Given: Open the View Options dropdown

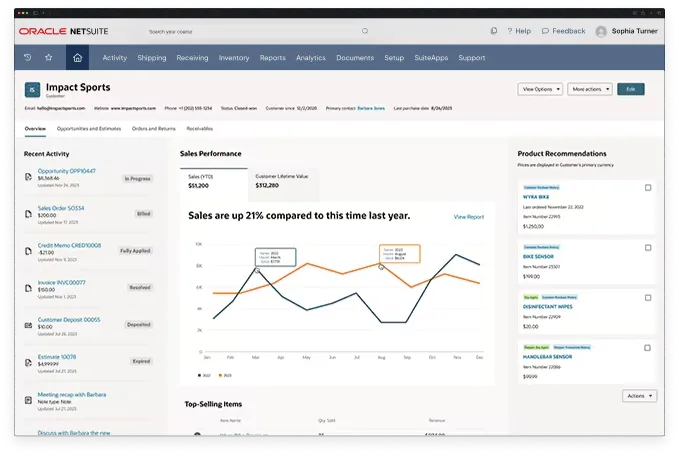Looking at the screenshot, I should pos(540,89).
